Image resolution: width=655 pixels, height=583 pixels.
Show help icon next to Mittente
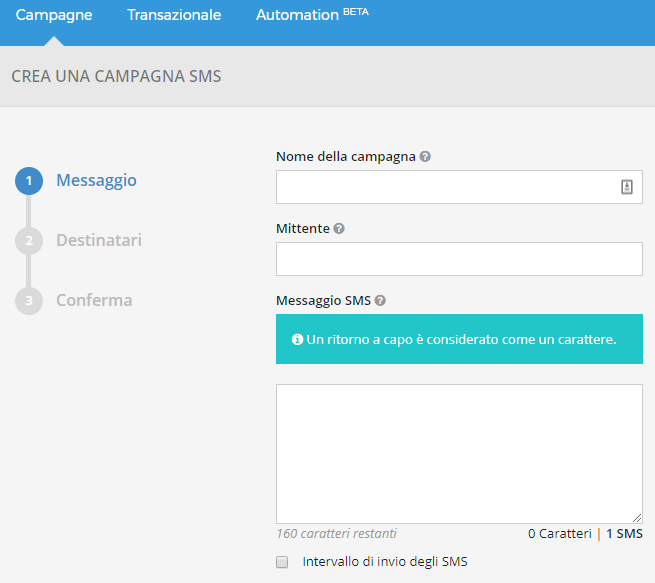pyautogui.click(x=339, y=229)
